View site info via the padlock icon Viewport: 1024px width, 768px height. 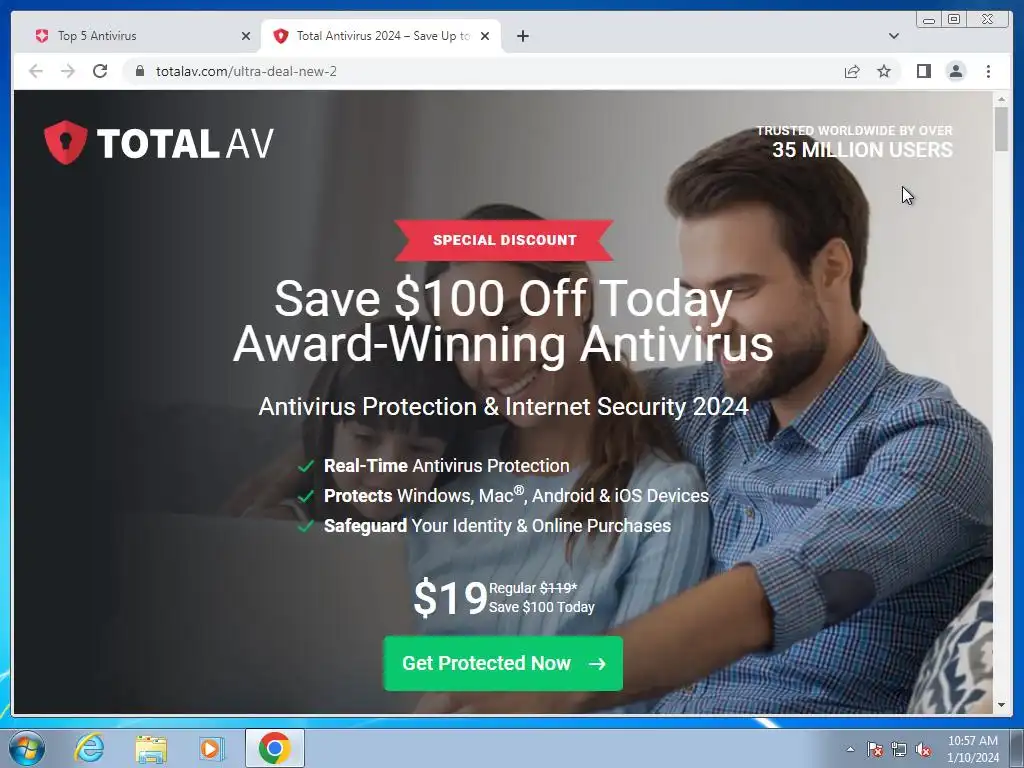point(140,71)
